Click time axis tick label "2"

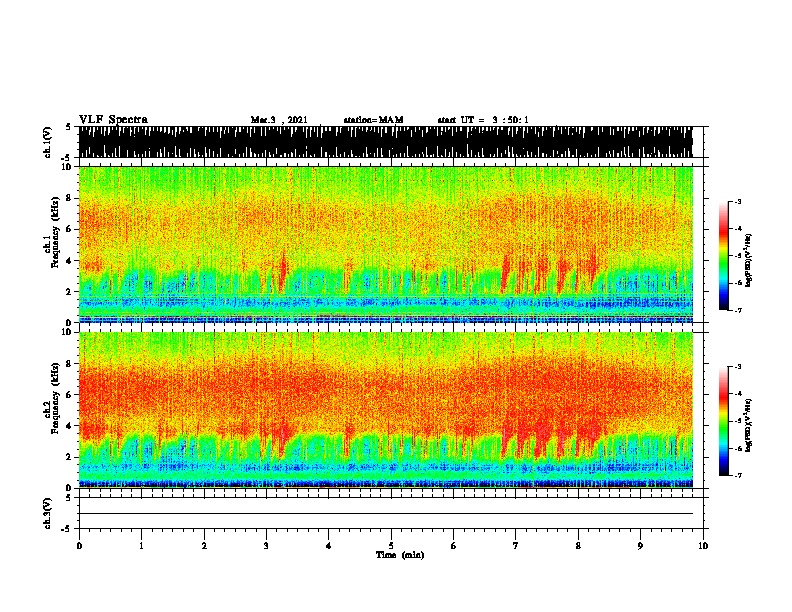tap(204, 546)
